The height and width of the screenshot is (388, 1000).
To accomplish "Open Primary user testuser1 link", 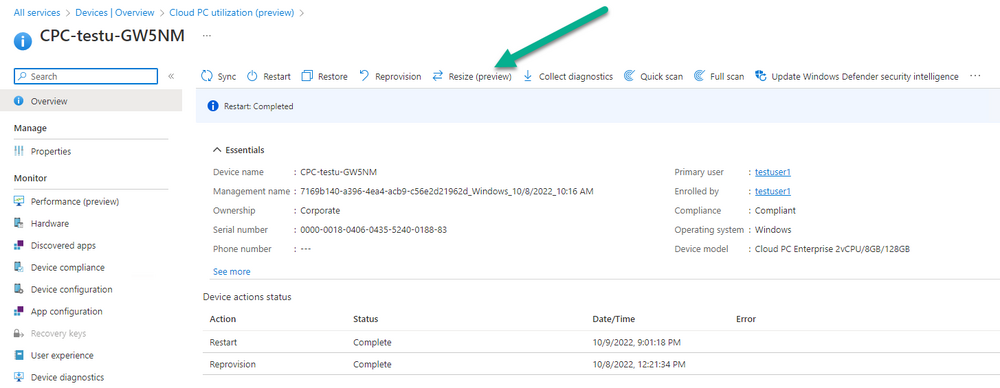I will tap(773, 172).
